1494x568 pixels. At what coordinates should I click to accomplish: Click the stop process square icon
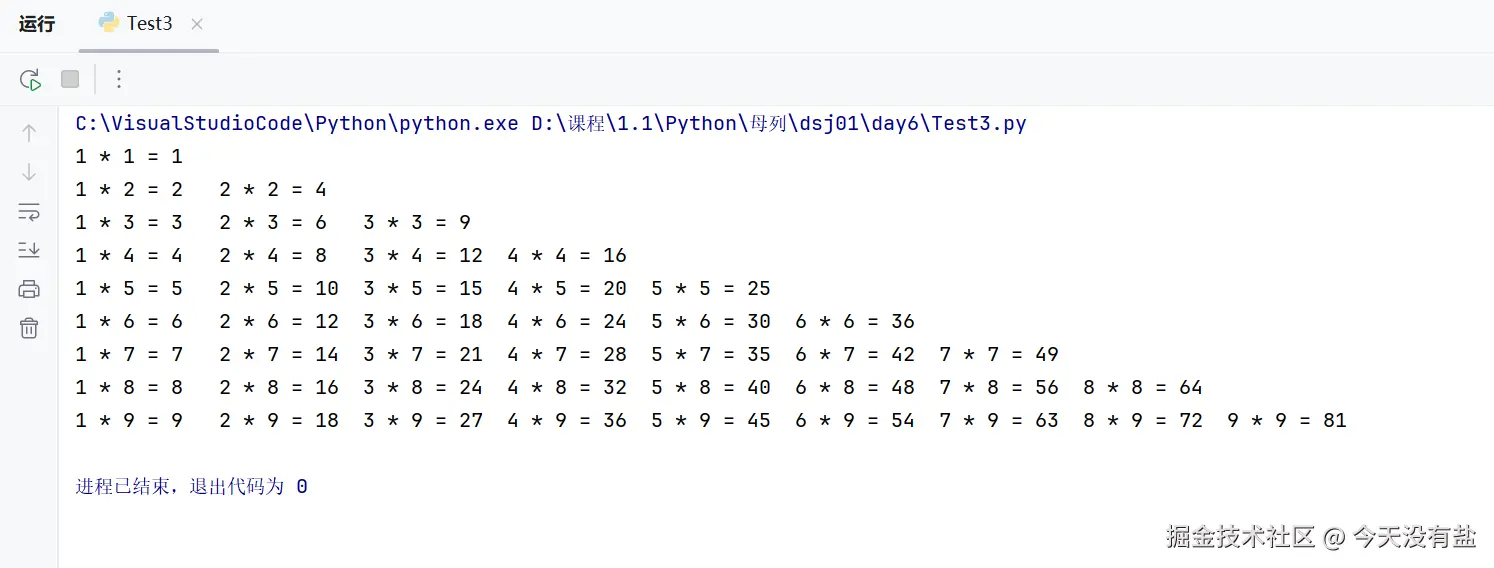click(70, 79)
